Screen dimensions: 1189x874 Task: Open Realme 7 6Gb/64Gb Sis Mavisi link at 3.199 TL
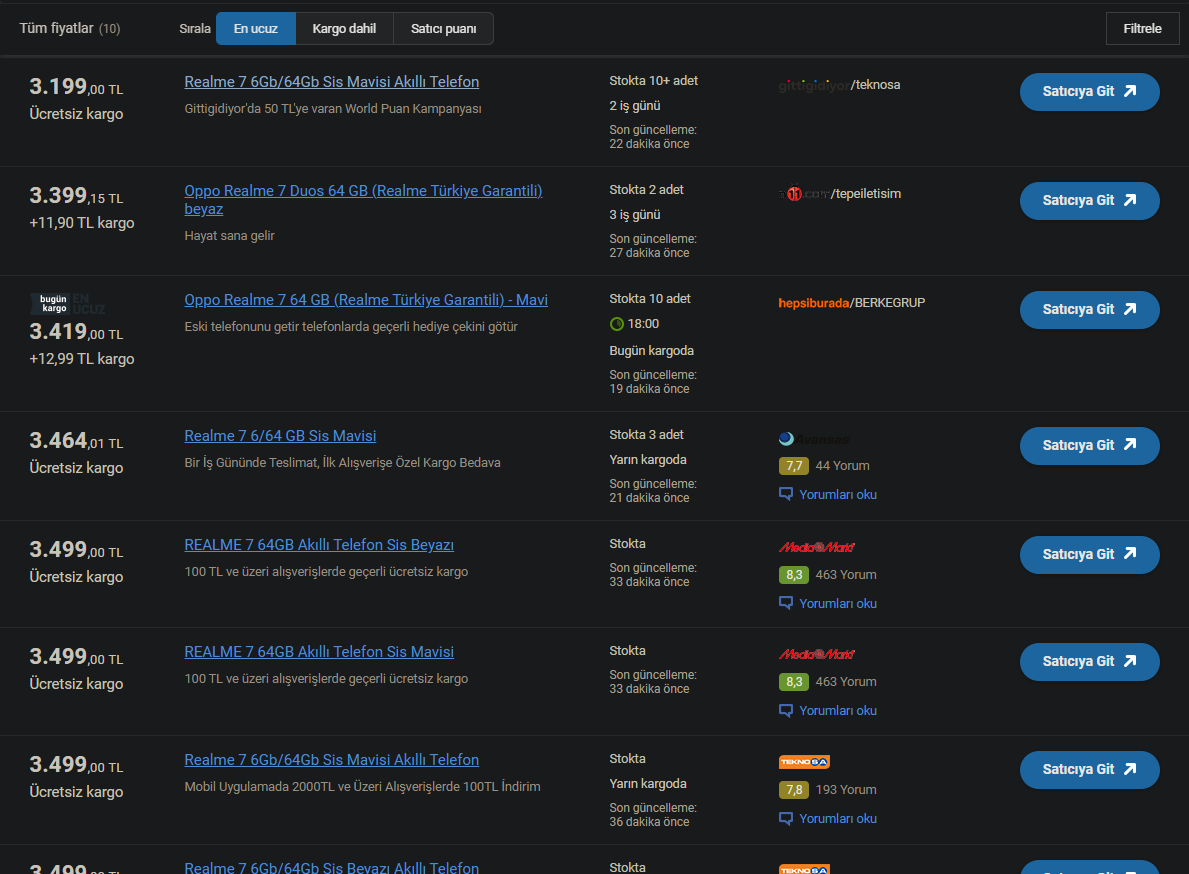click(331, 82)
